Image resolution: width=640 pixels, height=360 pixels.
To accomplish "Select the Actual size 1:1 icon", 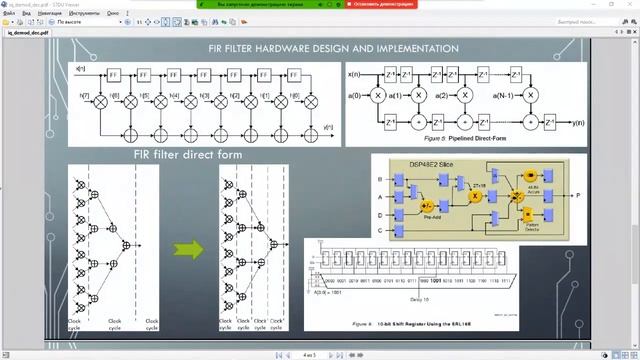I will pos(139,22).
